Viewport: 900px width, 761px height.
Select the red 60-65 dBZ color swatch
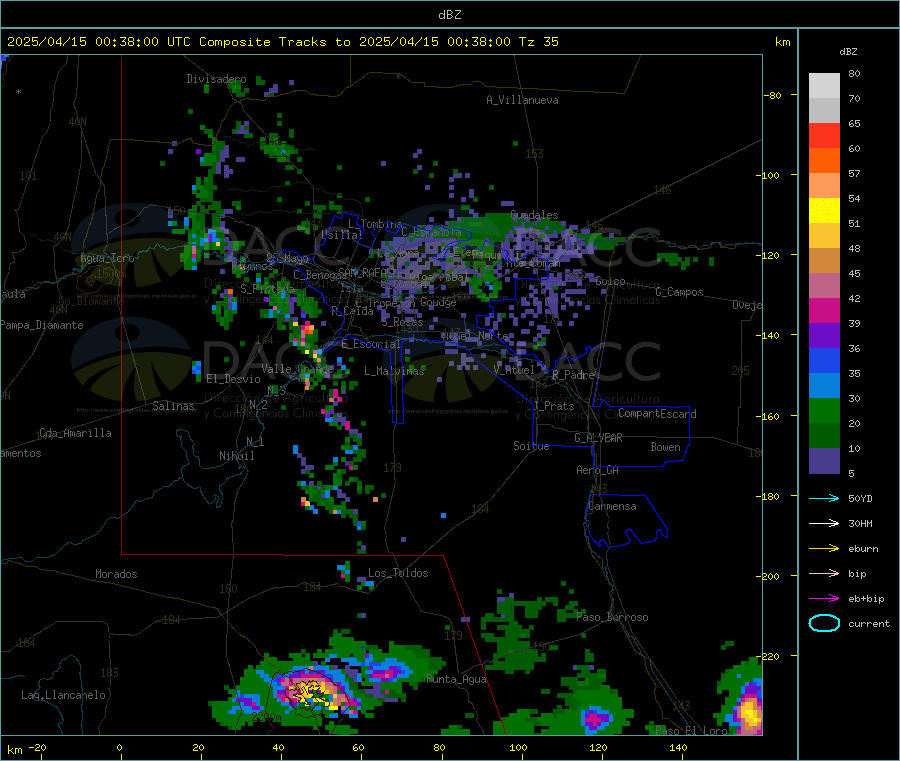pos(824,135)
